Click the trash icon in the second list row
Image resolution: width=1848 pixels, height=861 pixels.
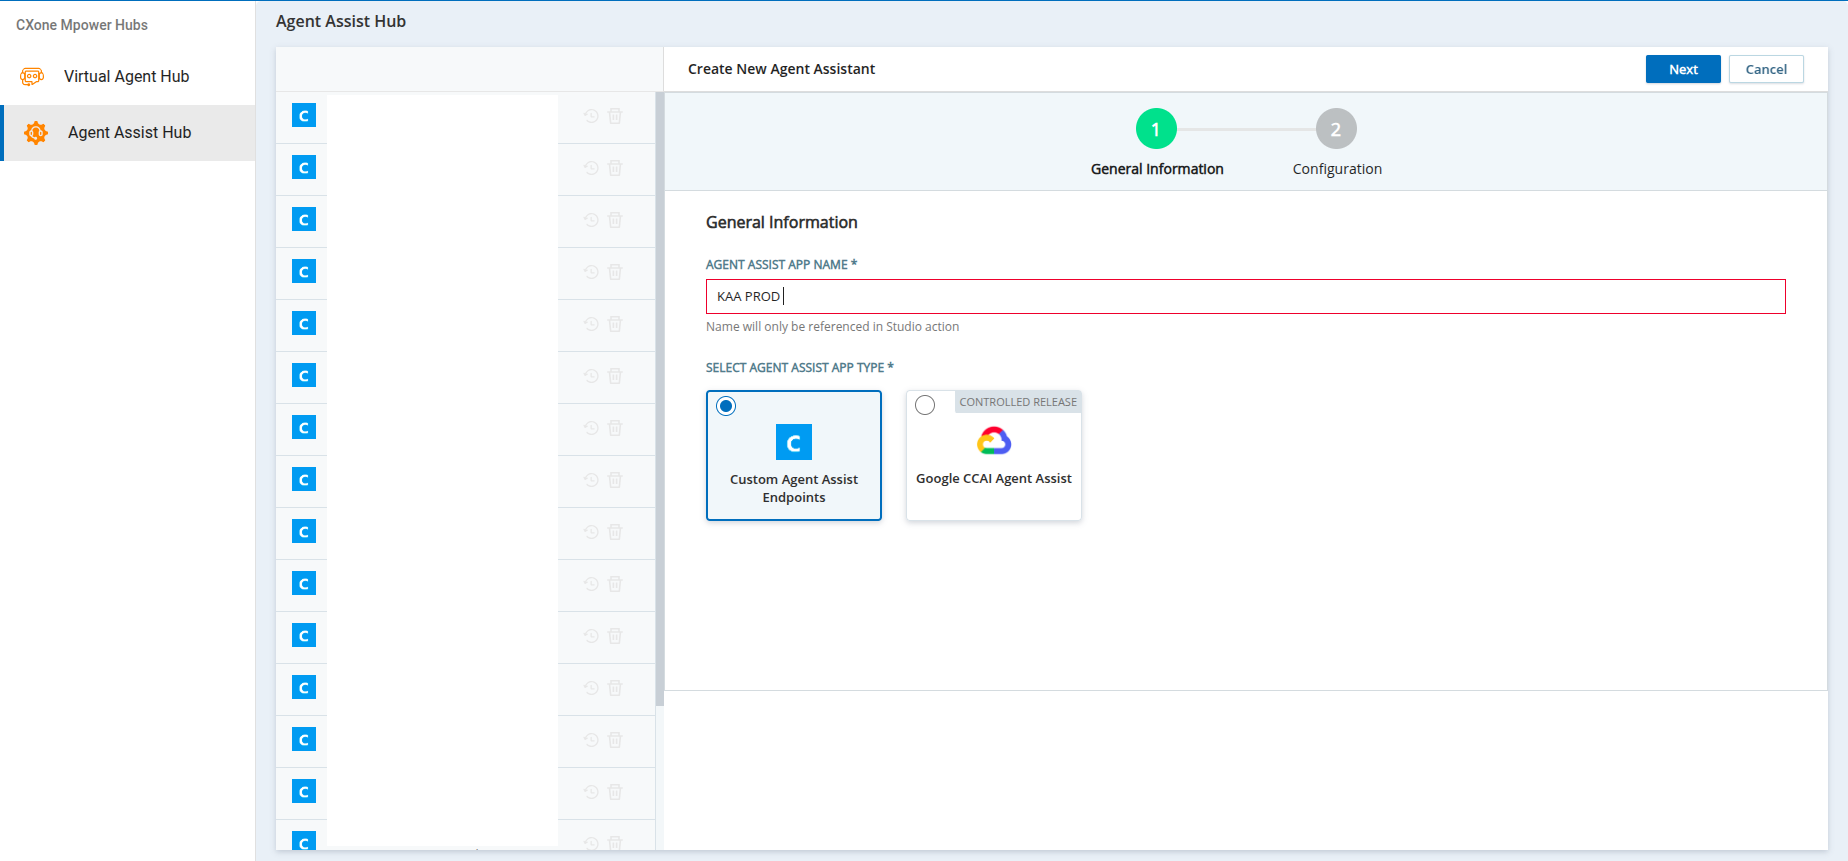click(615, 168)
